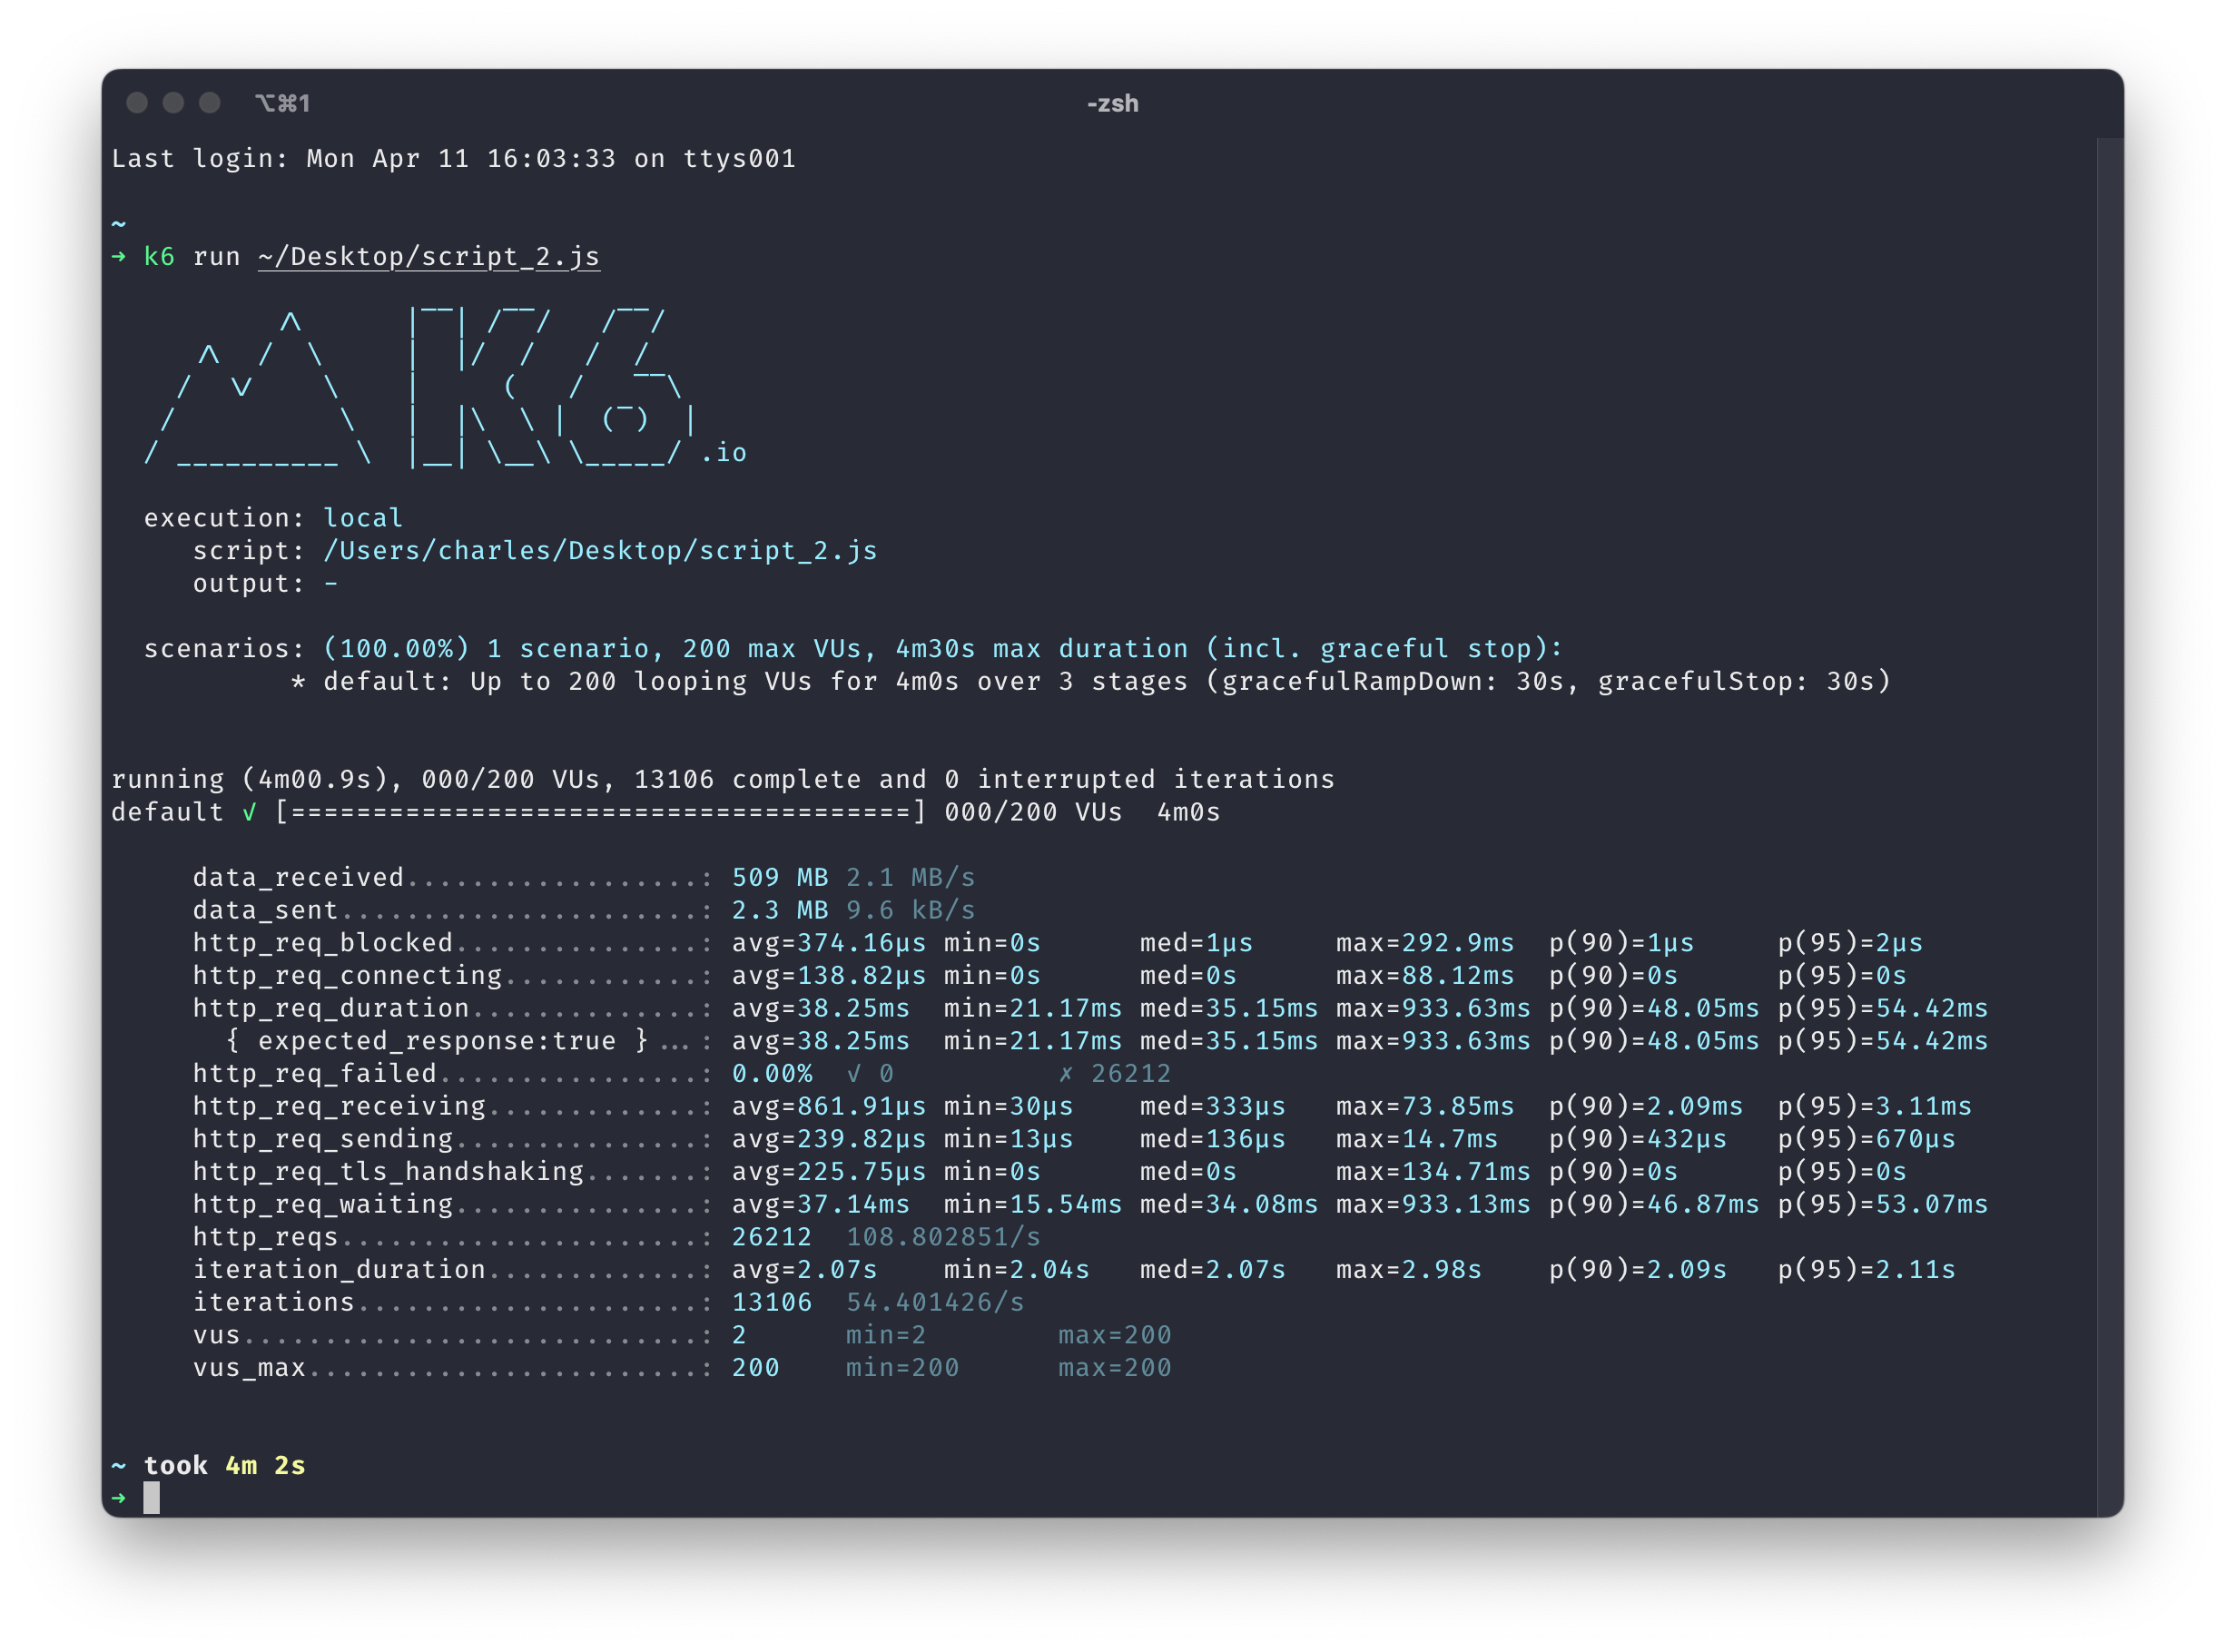Click http_req_waiting avg=37.14ms
Image resolution: width=2226 pixels, height=1652 pixels.
click(821, 1204)
